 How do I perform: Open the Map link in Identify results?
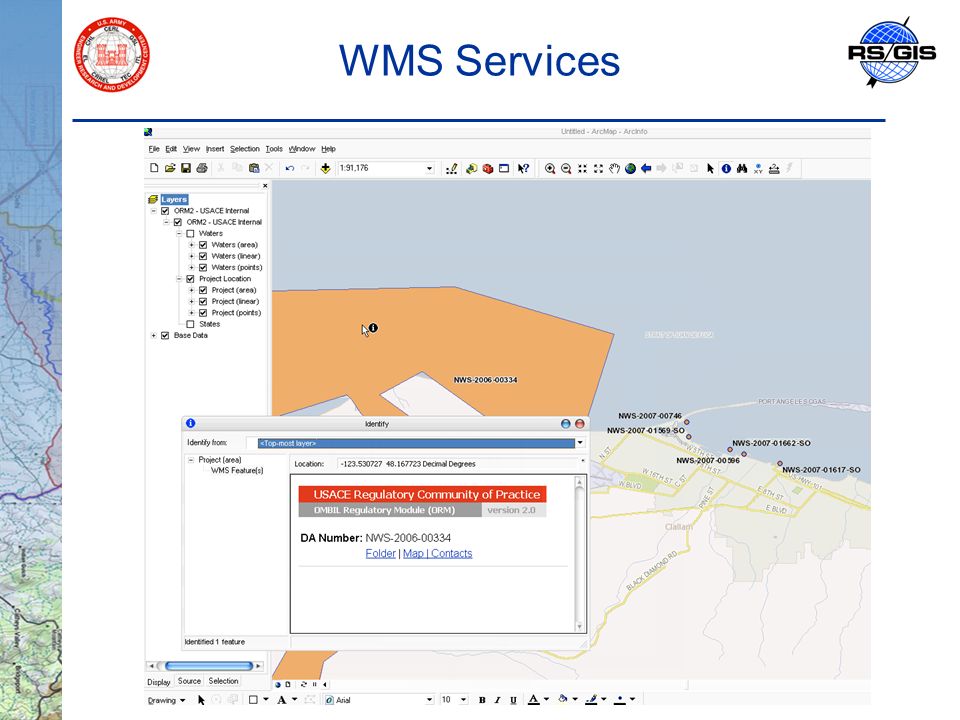click(x=413, y=553)
